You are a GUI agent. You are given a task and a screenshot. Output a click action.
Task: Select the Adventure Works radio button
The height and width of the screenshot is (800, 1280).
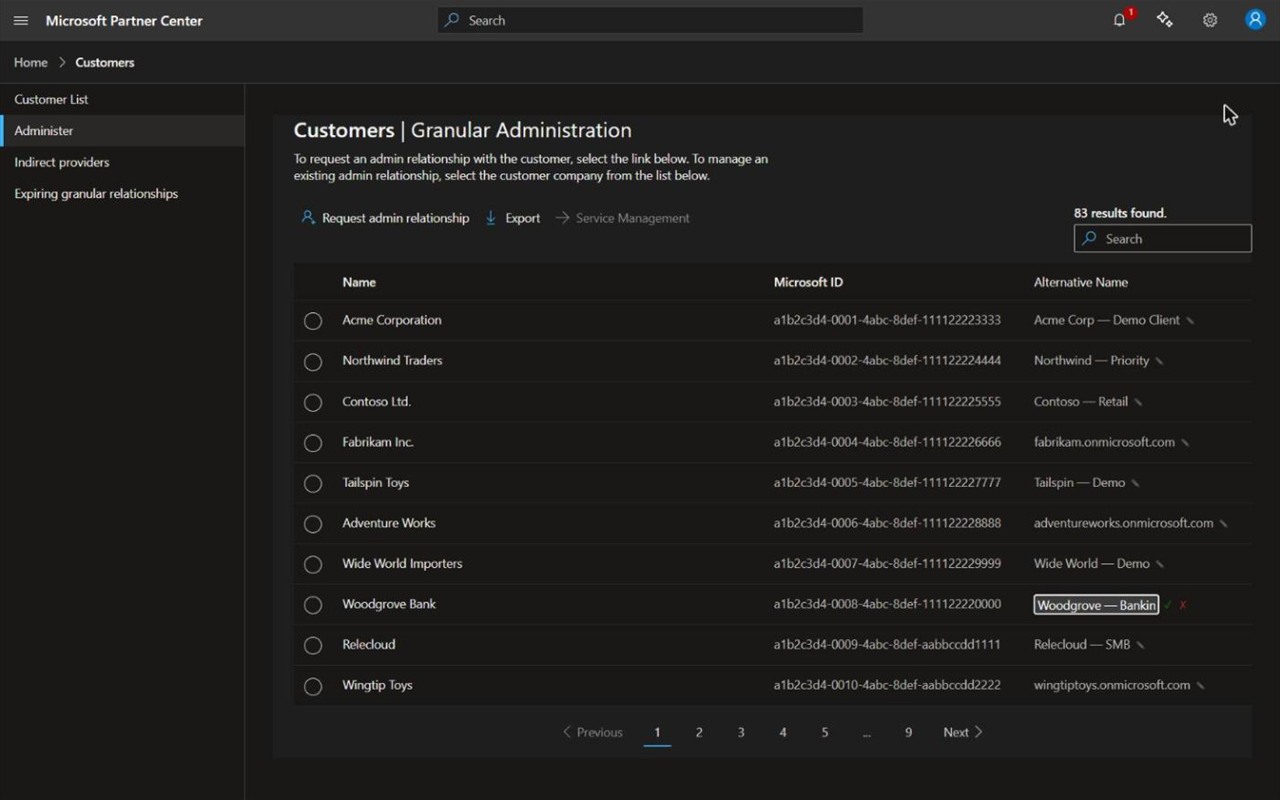pos(313,524)
